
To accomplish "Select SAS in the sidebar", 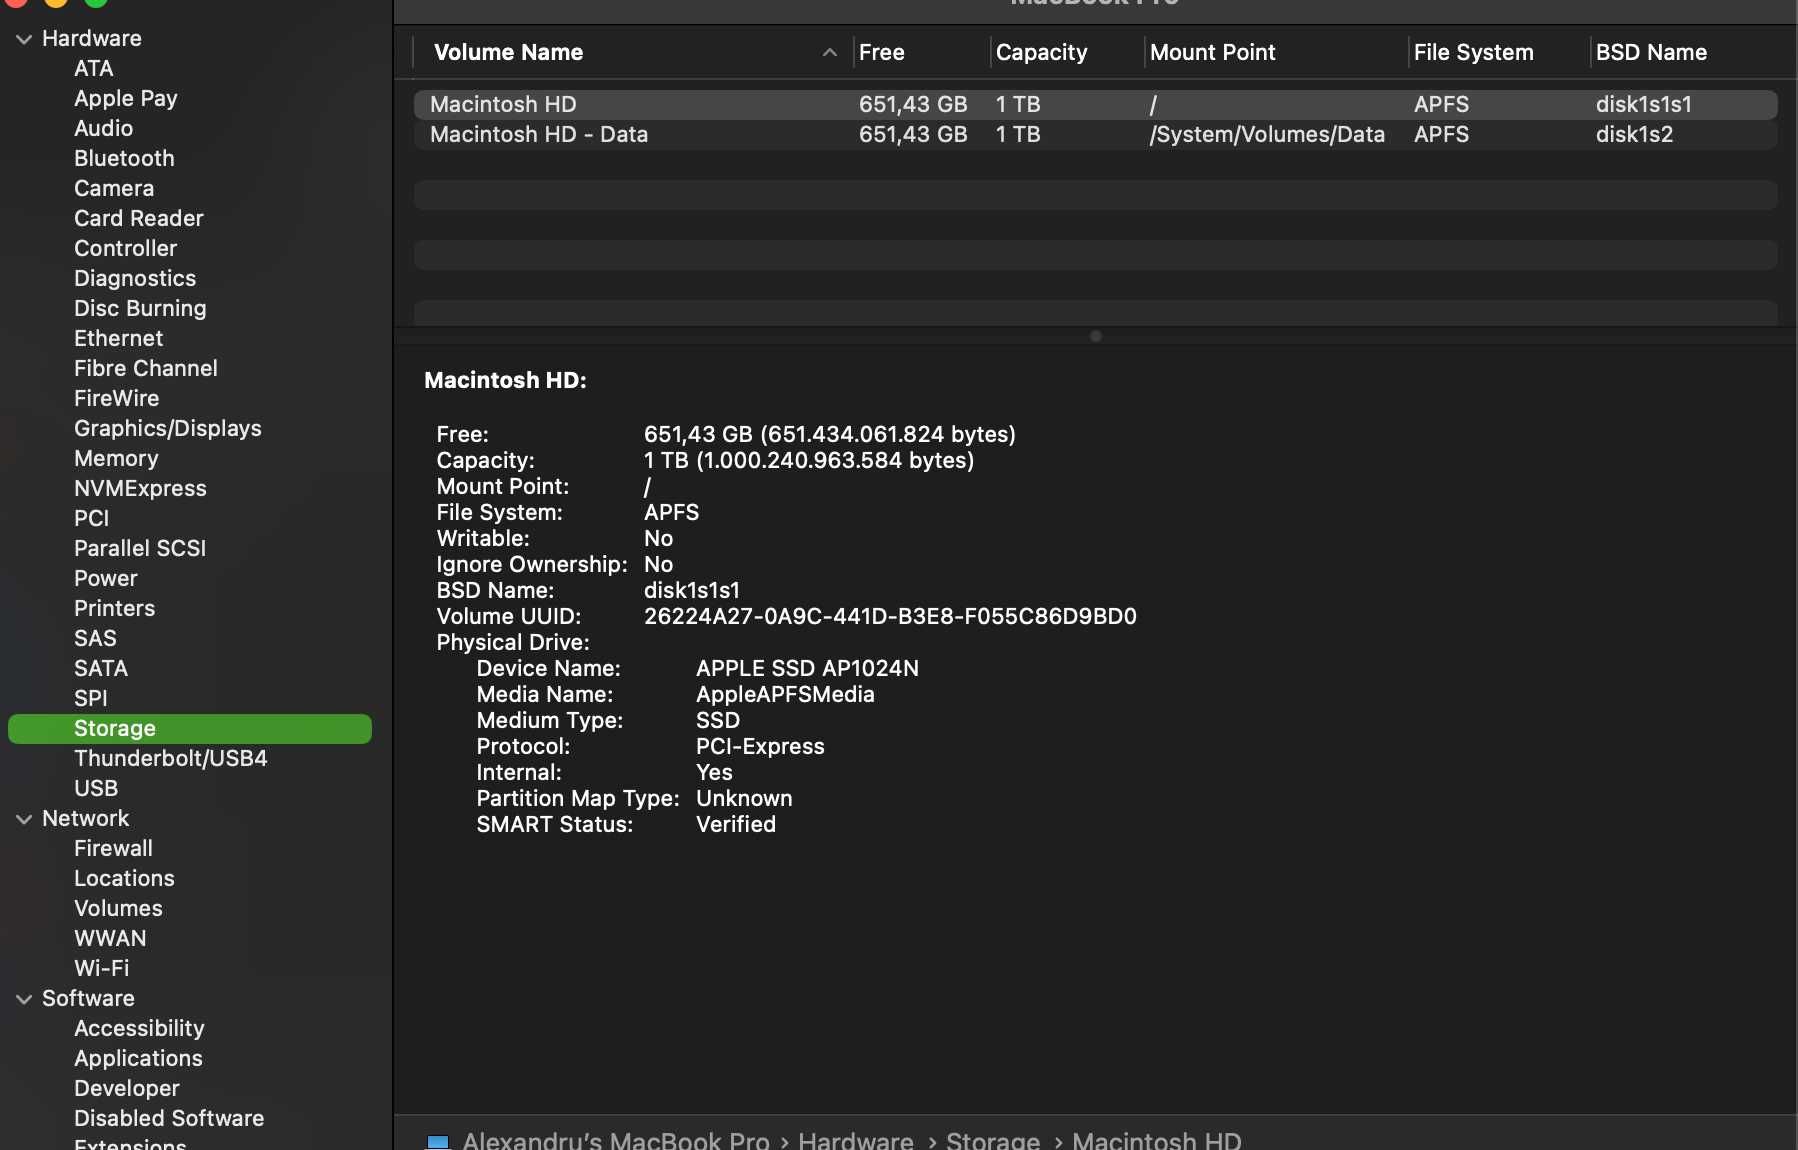I will point(95,638).
